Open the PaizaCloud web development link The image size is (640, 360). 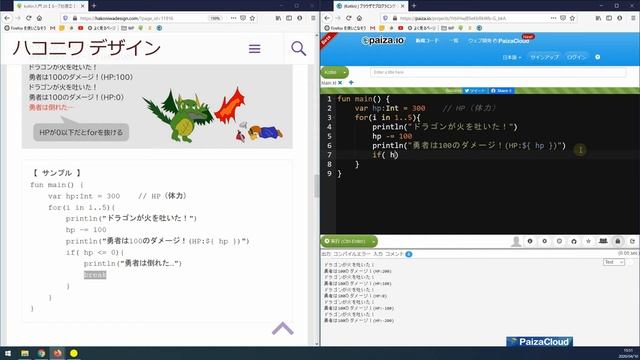499,41
